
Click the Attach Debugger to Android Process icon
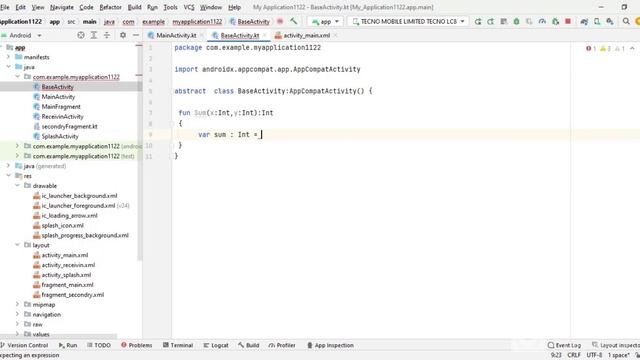pyautogui.click(x=555, y=21)
